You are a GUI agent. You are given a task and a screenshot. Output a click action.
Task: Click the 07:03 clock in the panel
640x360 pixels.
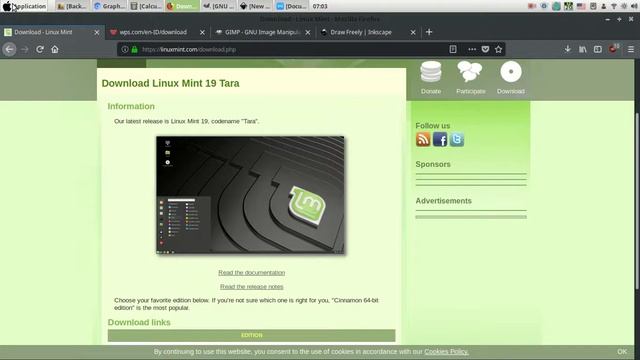[x=320, y=6]
